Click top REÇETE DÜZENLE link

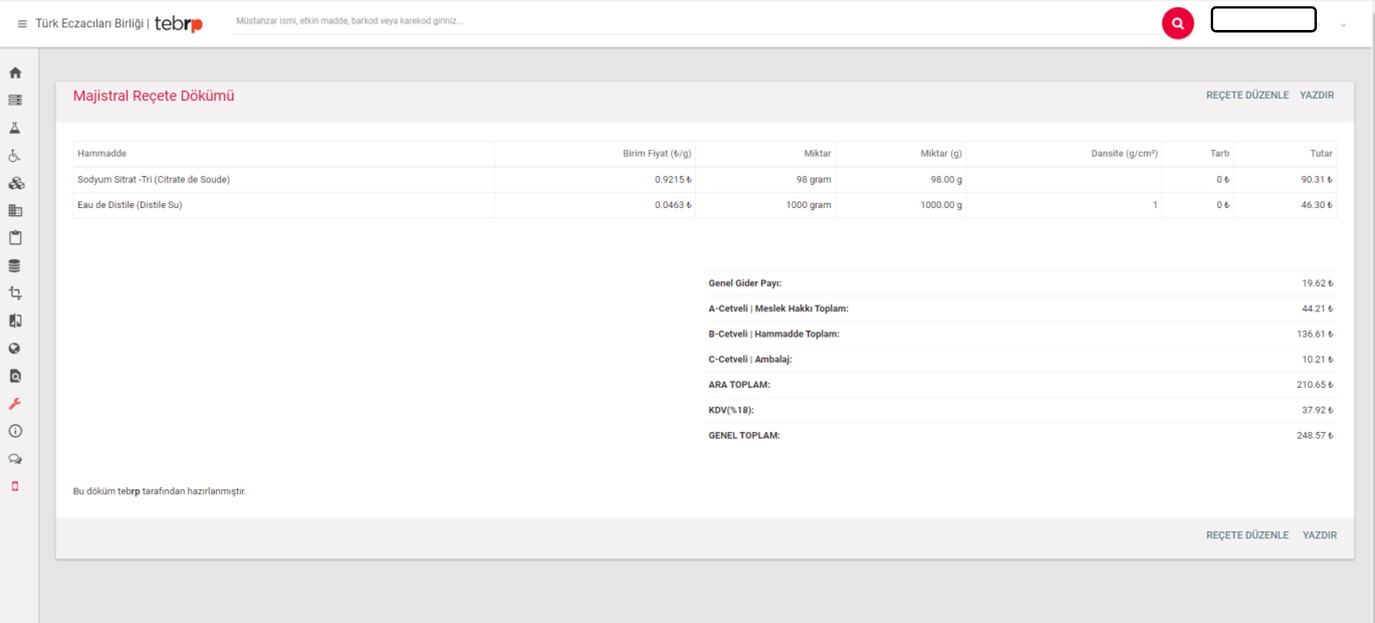[1247, 95]
